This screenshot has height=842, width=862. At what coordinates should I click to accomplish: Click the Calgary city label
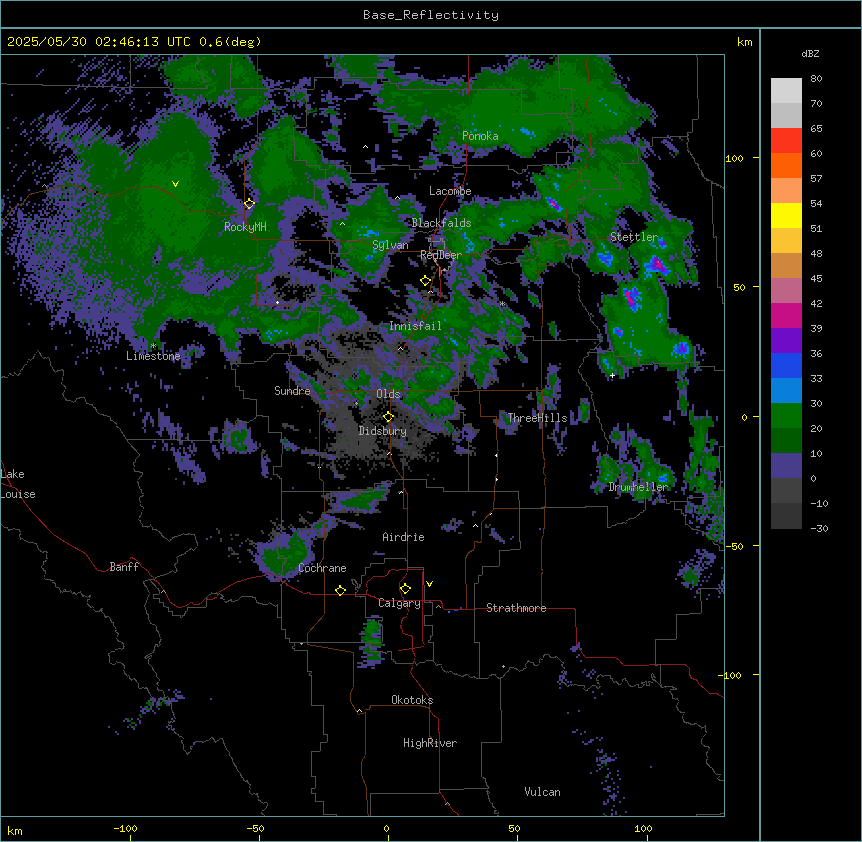click(400, 603)
